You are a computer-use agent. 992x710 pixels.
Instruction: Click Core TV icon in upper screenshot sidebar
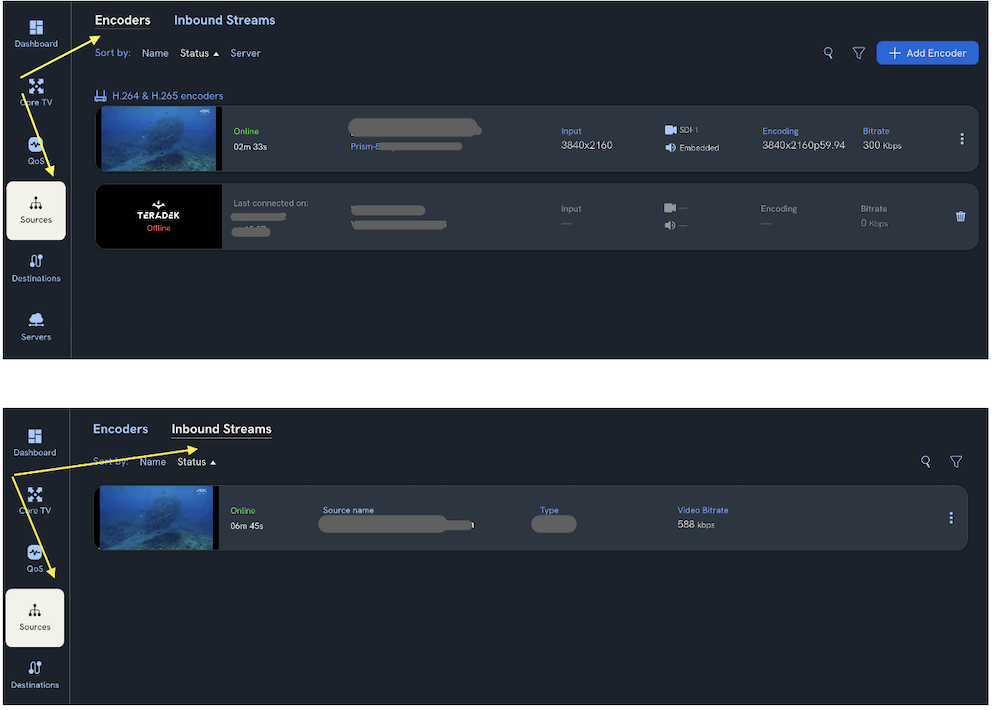click(x=36, y=91)
